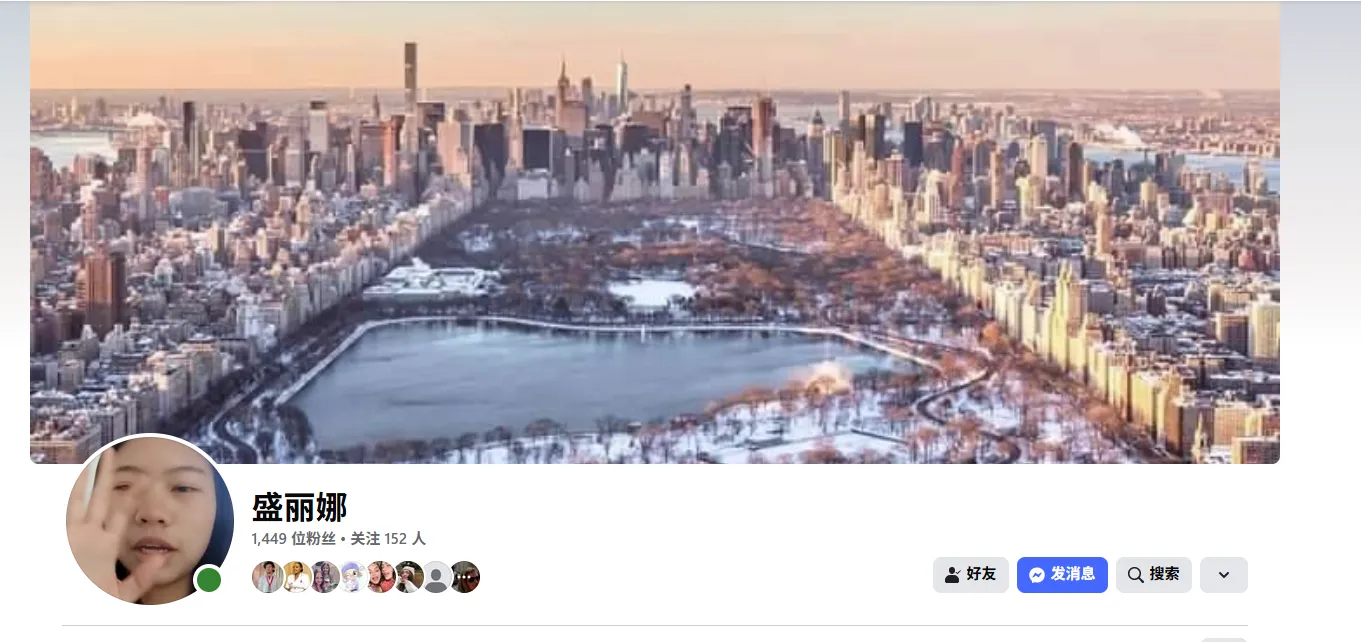Open the fourth cartoon friend avatar
The width and height of the screenshot is (1361, 642).
point(352,577)
